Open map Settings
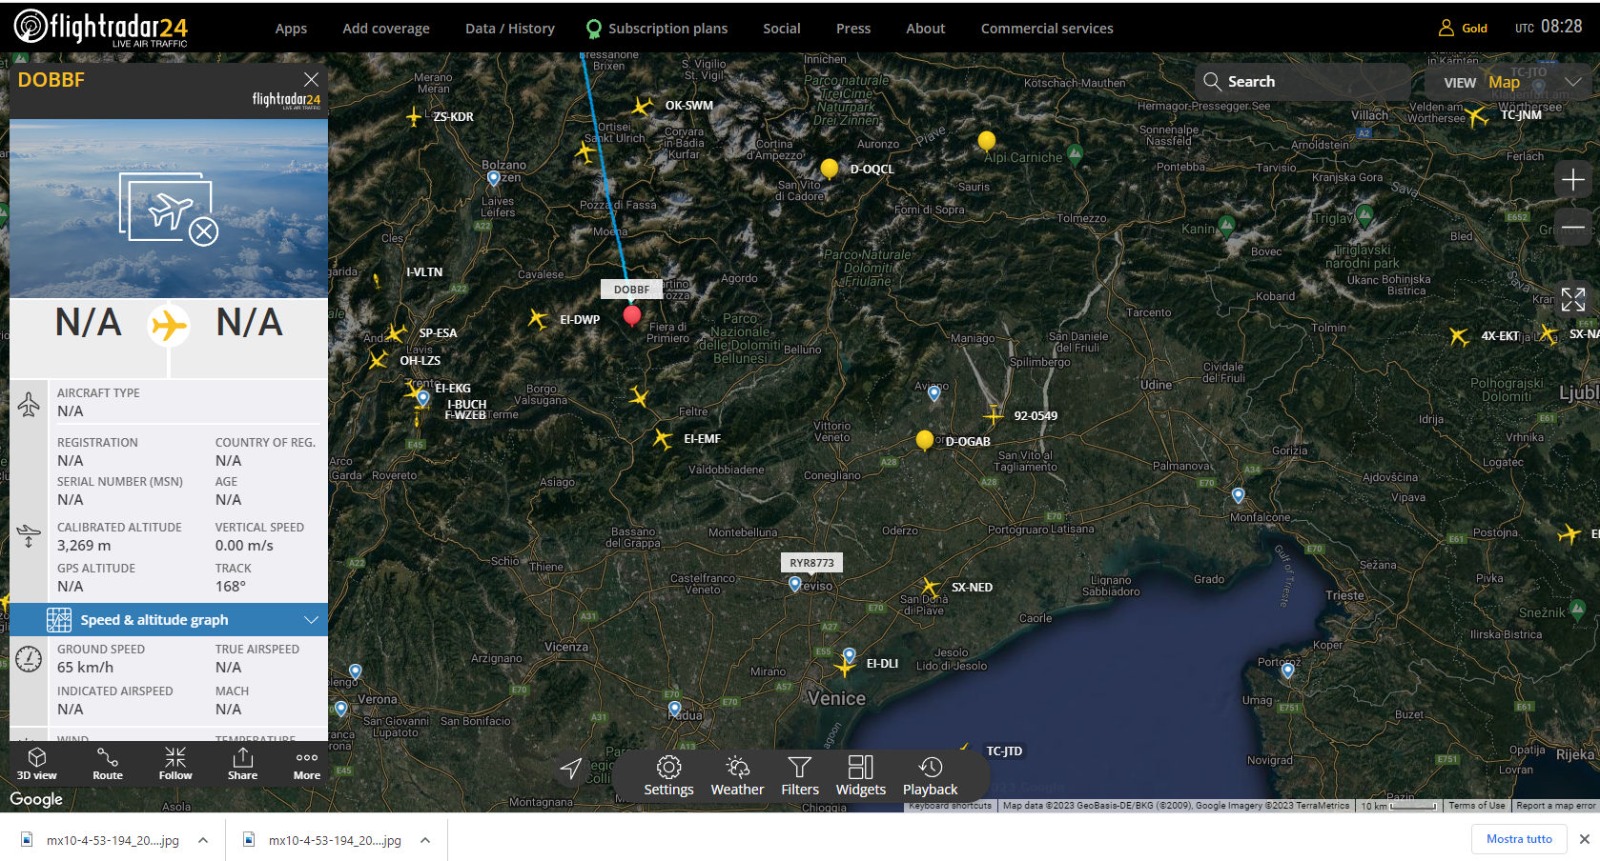This screenshot has width=1600, height=861. 669,776
